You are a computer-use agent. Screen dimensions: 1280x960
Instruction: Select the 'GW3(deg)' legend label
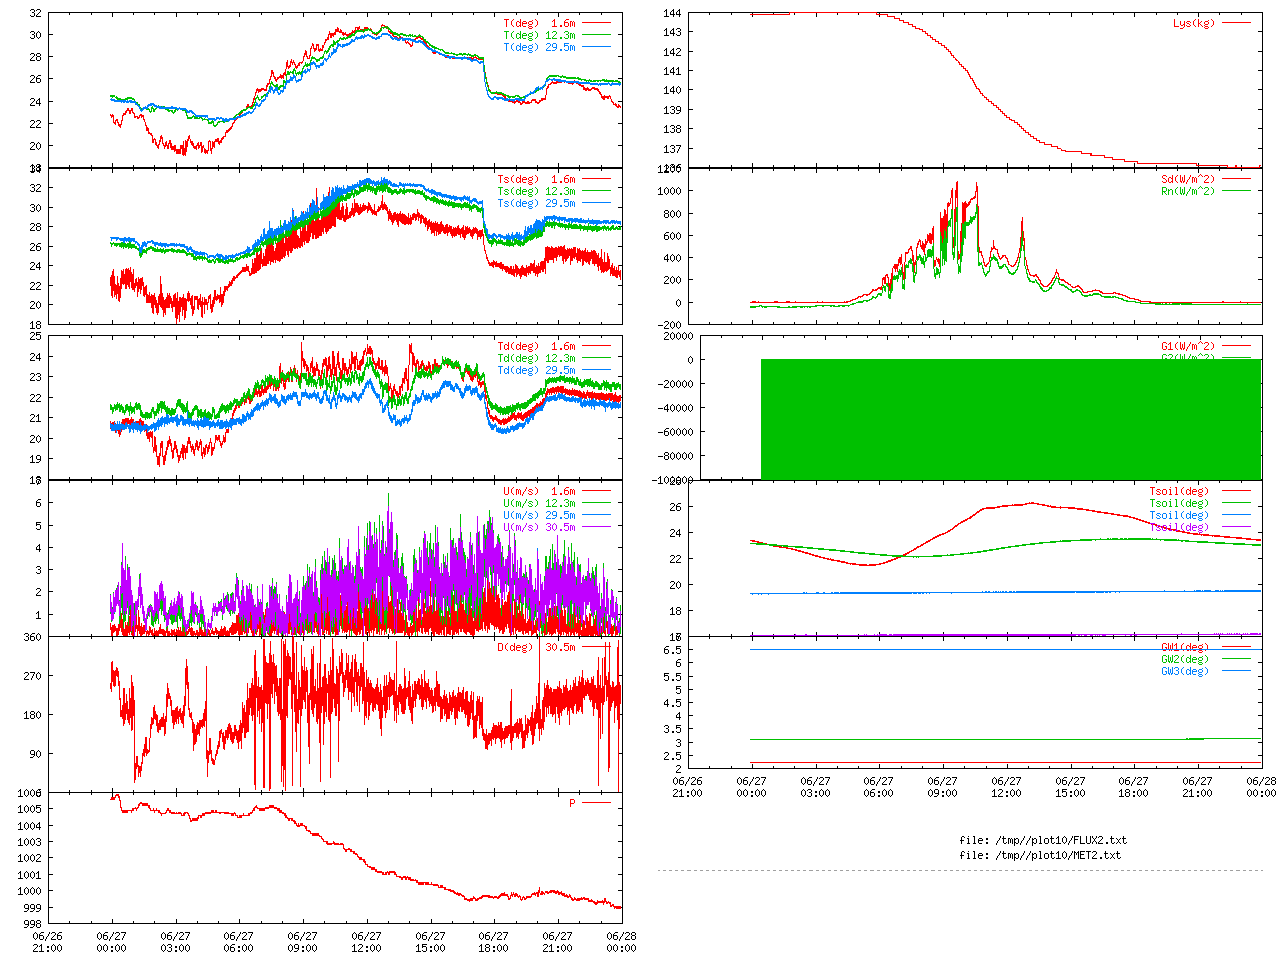click(1185, 672)
